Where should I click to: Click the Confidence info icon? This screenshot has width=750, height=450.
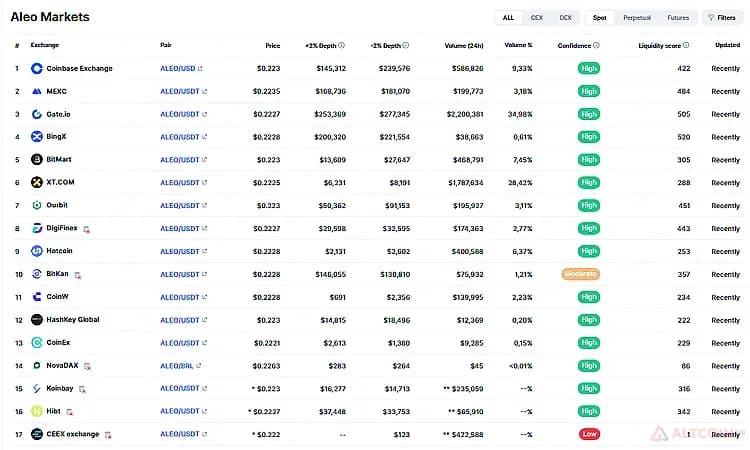pyautogui.click(x=596, y=45)
